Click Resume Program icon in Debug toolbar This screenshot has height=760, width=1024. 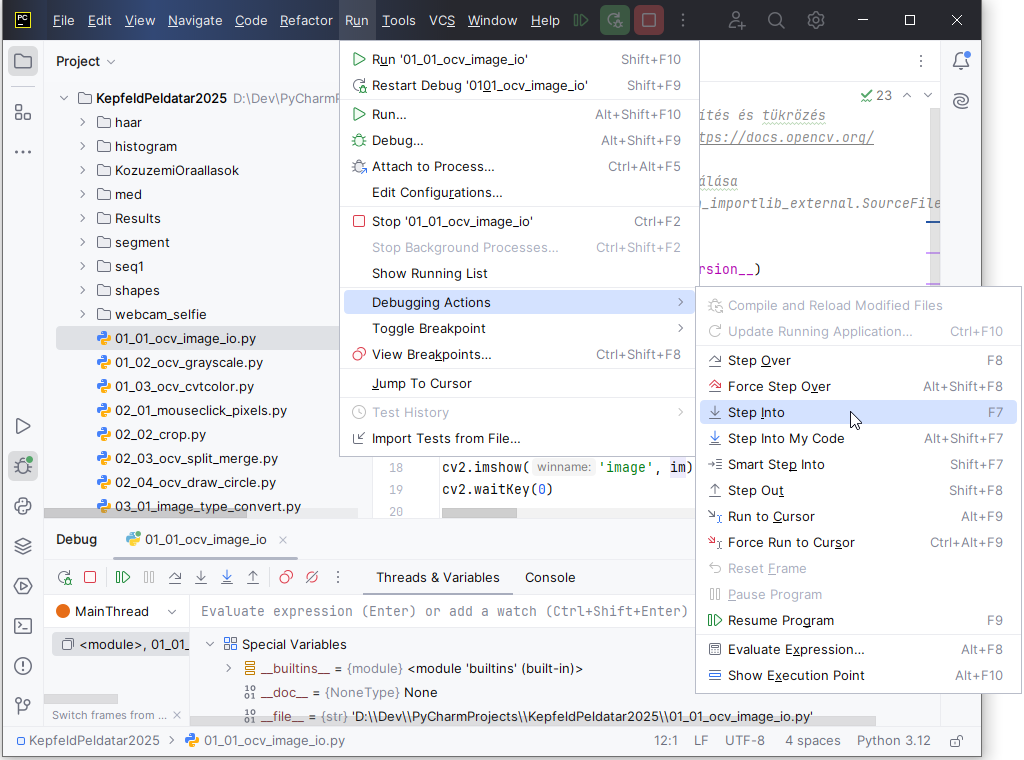(x=122, y=577)
